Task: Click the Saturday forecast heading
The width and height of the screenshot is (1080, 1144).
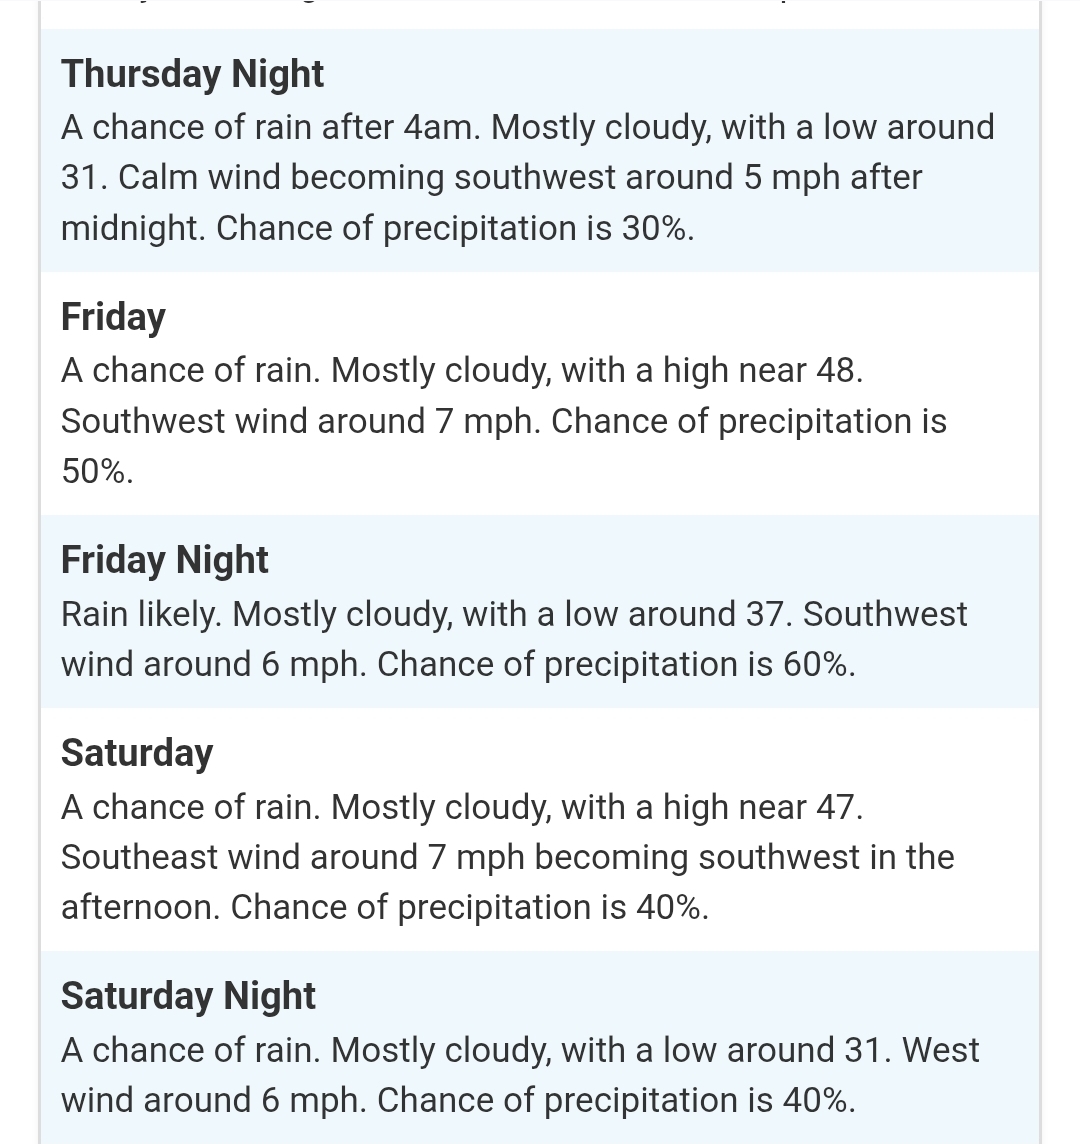Action: (136, 753)
